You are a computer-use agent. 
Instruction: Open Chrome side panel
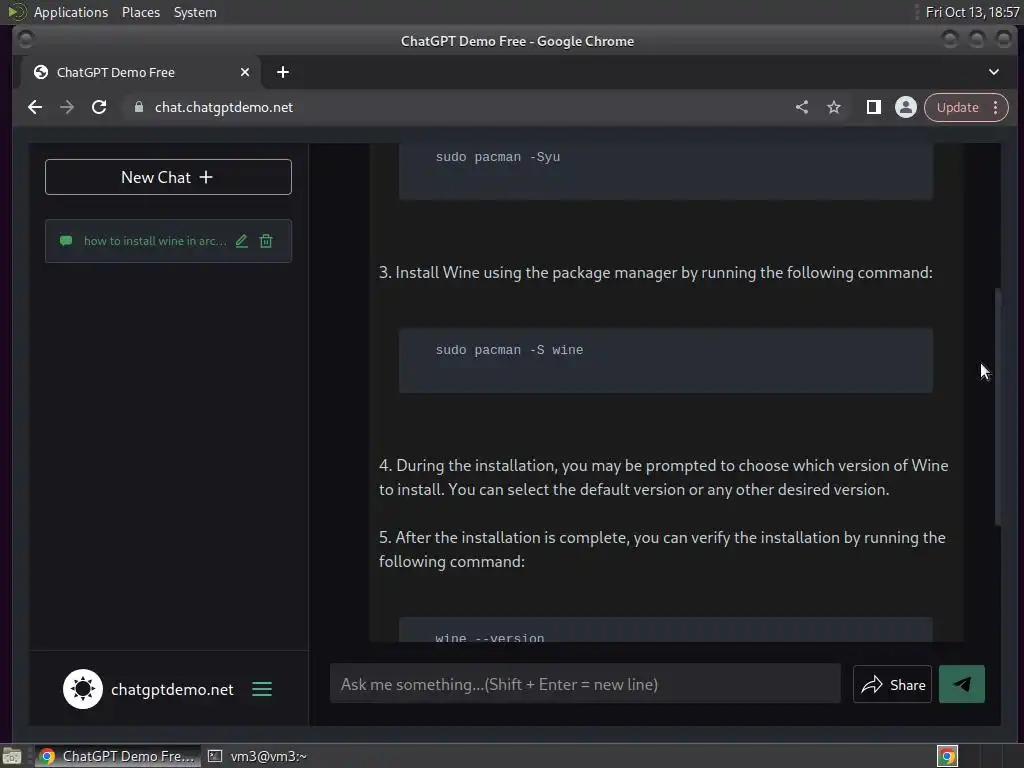click(873, 107)
